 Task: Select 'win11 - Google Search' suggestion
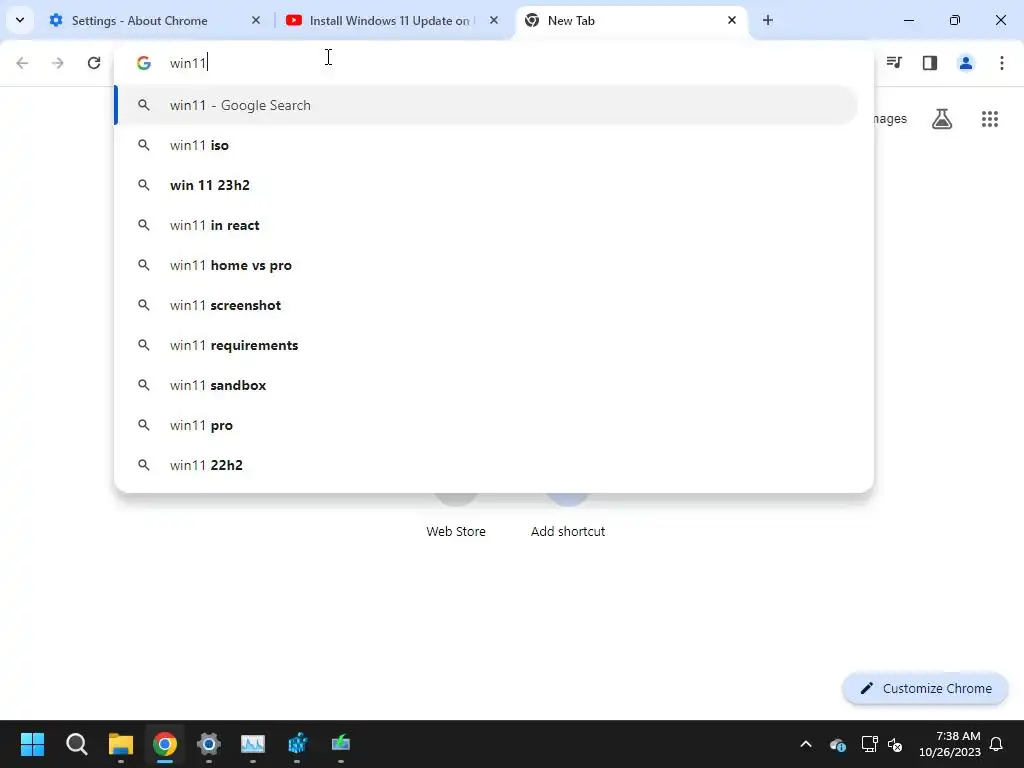tap(487, 105)
